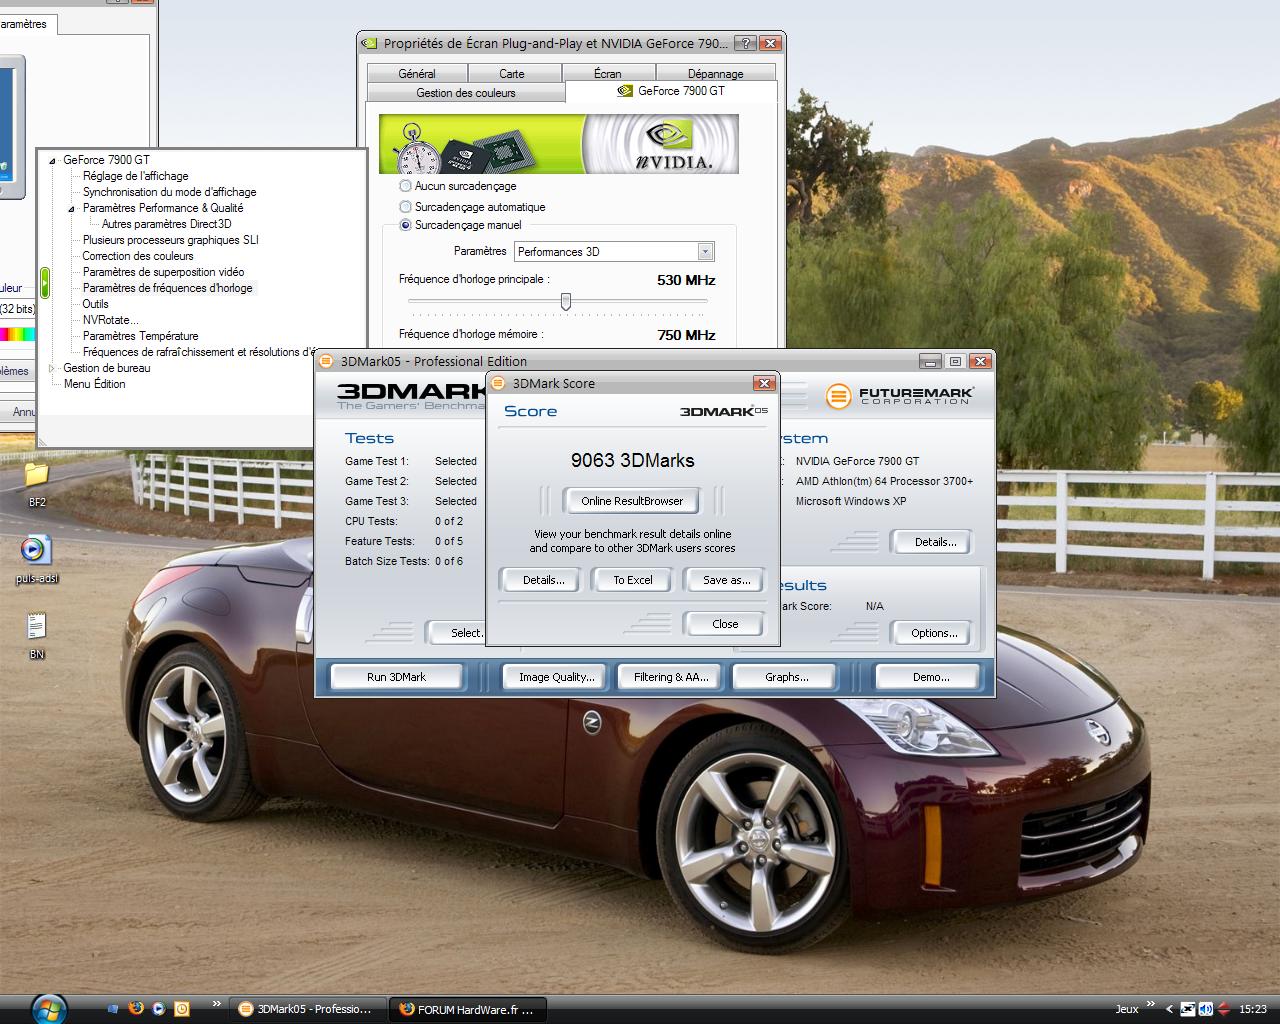The image size is (1280, 1024).
Task: Collapse Paramètres Performance & Qualité node
Action: coord(72,208)
